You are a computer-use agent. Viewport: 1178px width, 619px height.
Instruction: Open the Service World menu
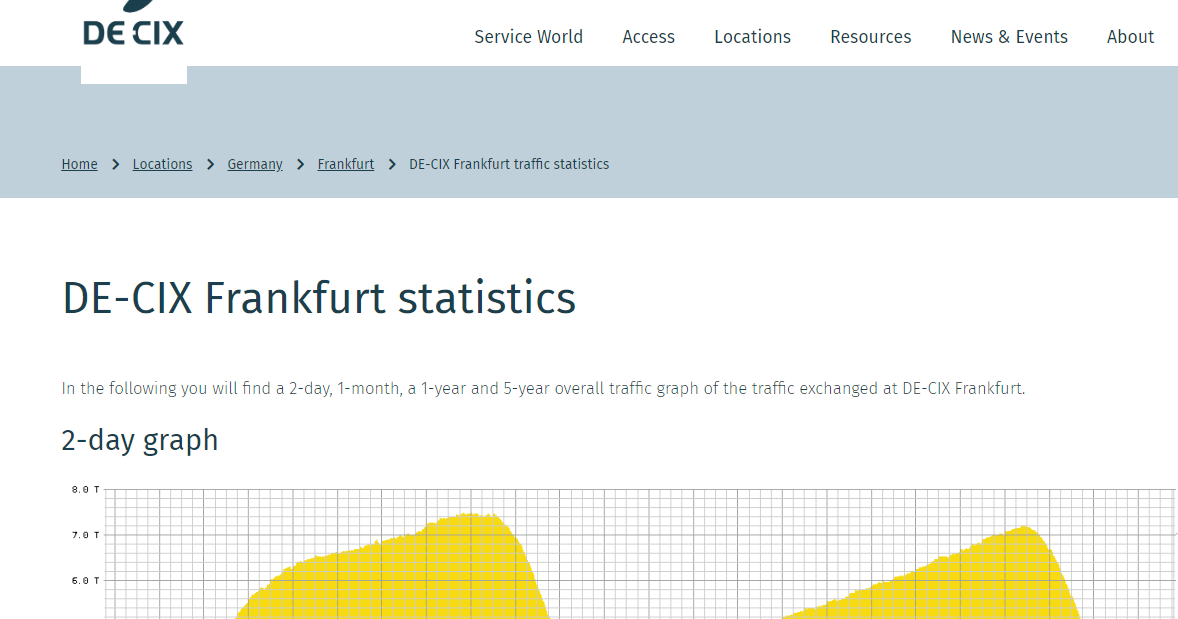[x=528, y=37]
